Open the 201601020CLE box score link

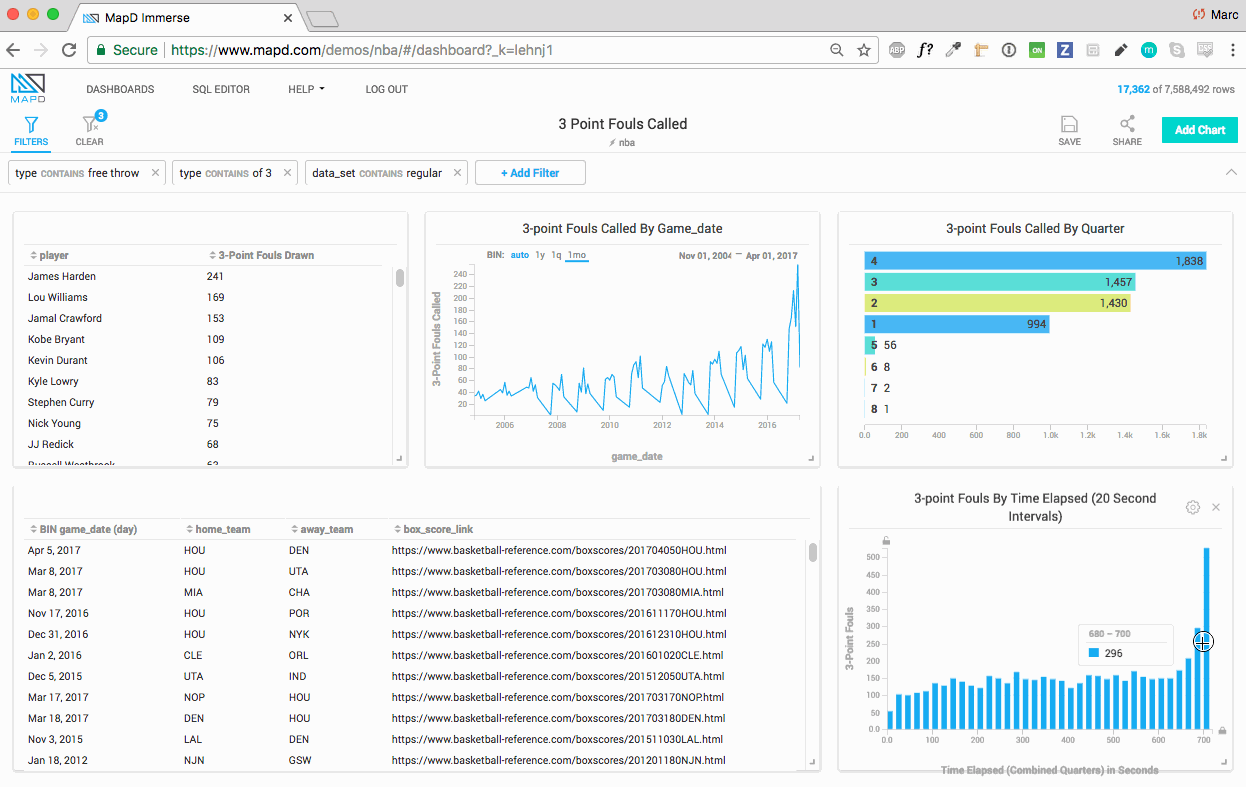557,655
